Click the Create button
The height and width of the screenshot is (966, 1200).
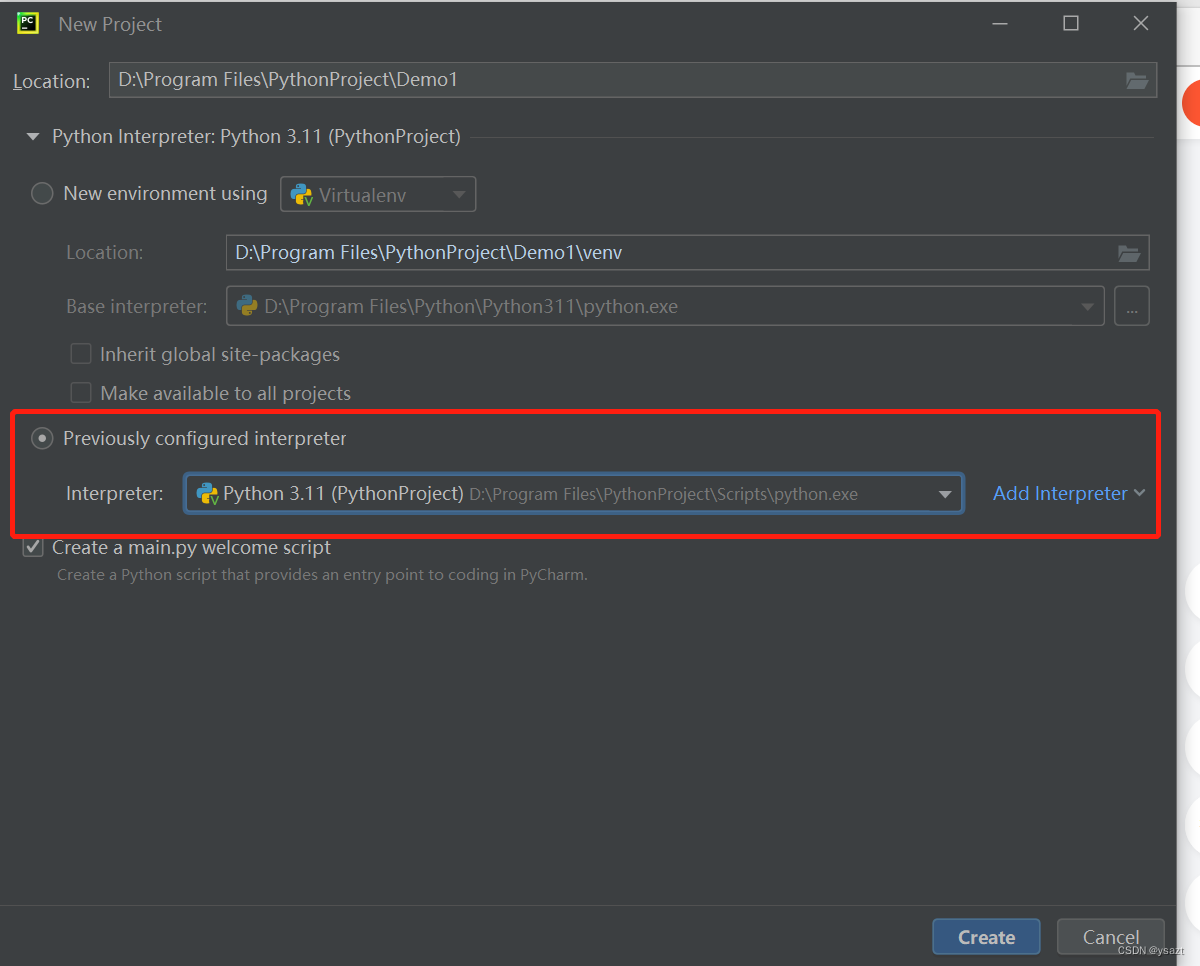click(x=986, y=937)
